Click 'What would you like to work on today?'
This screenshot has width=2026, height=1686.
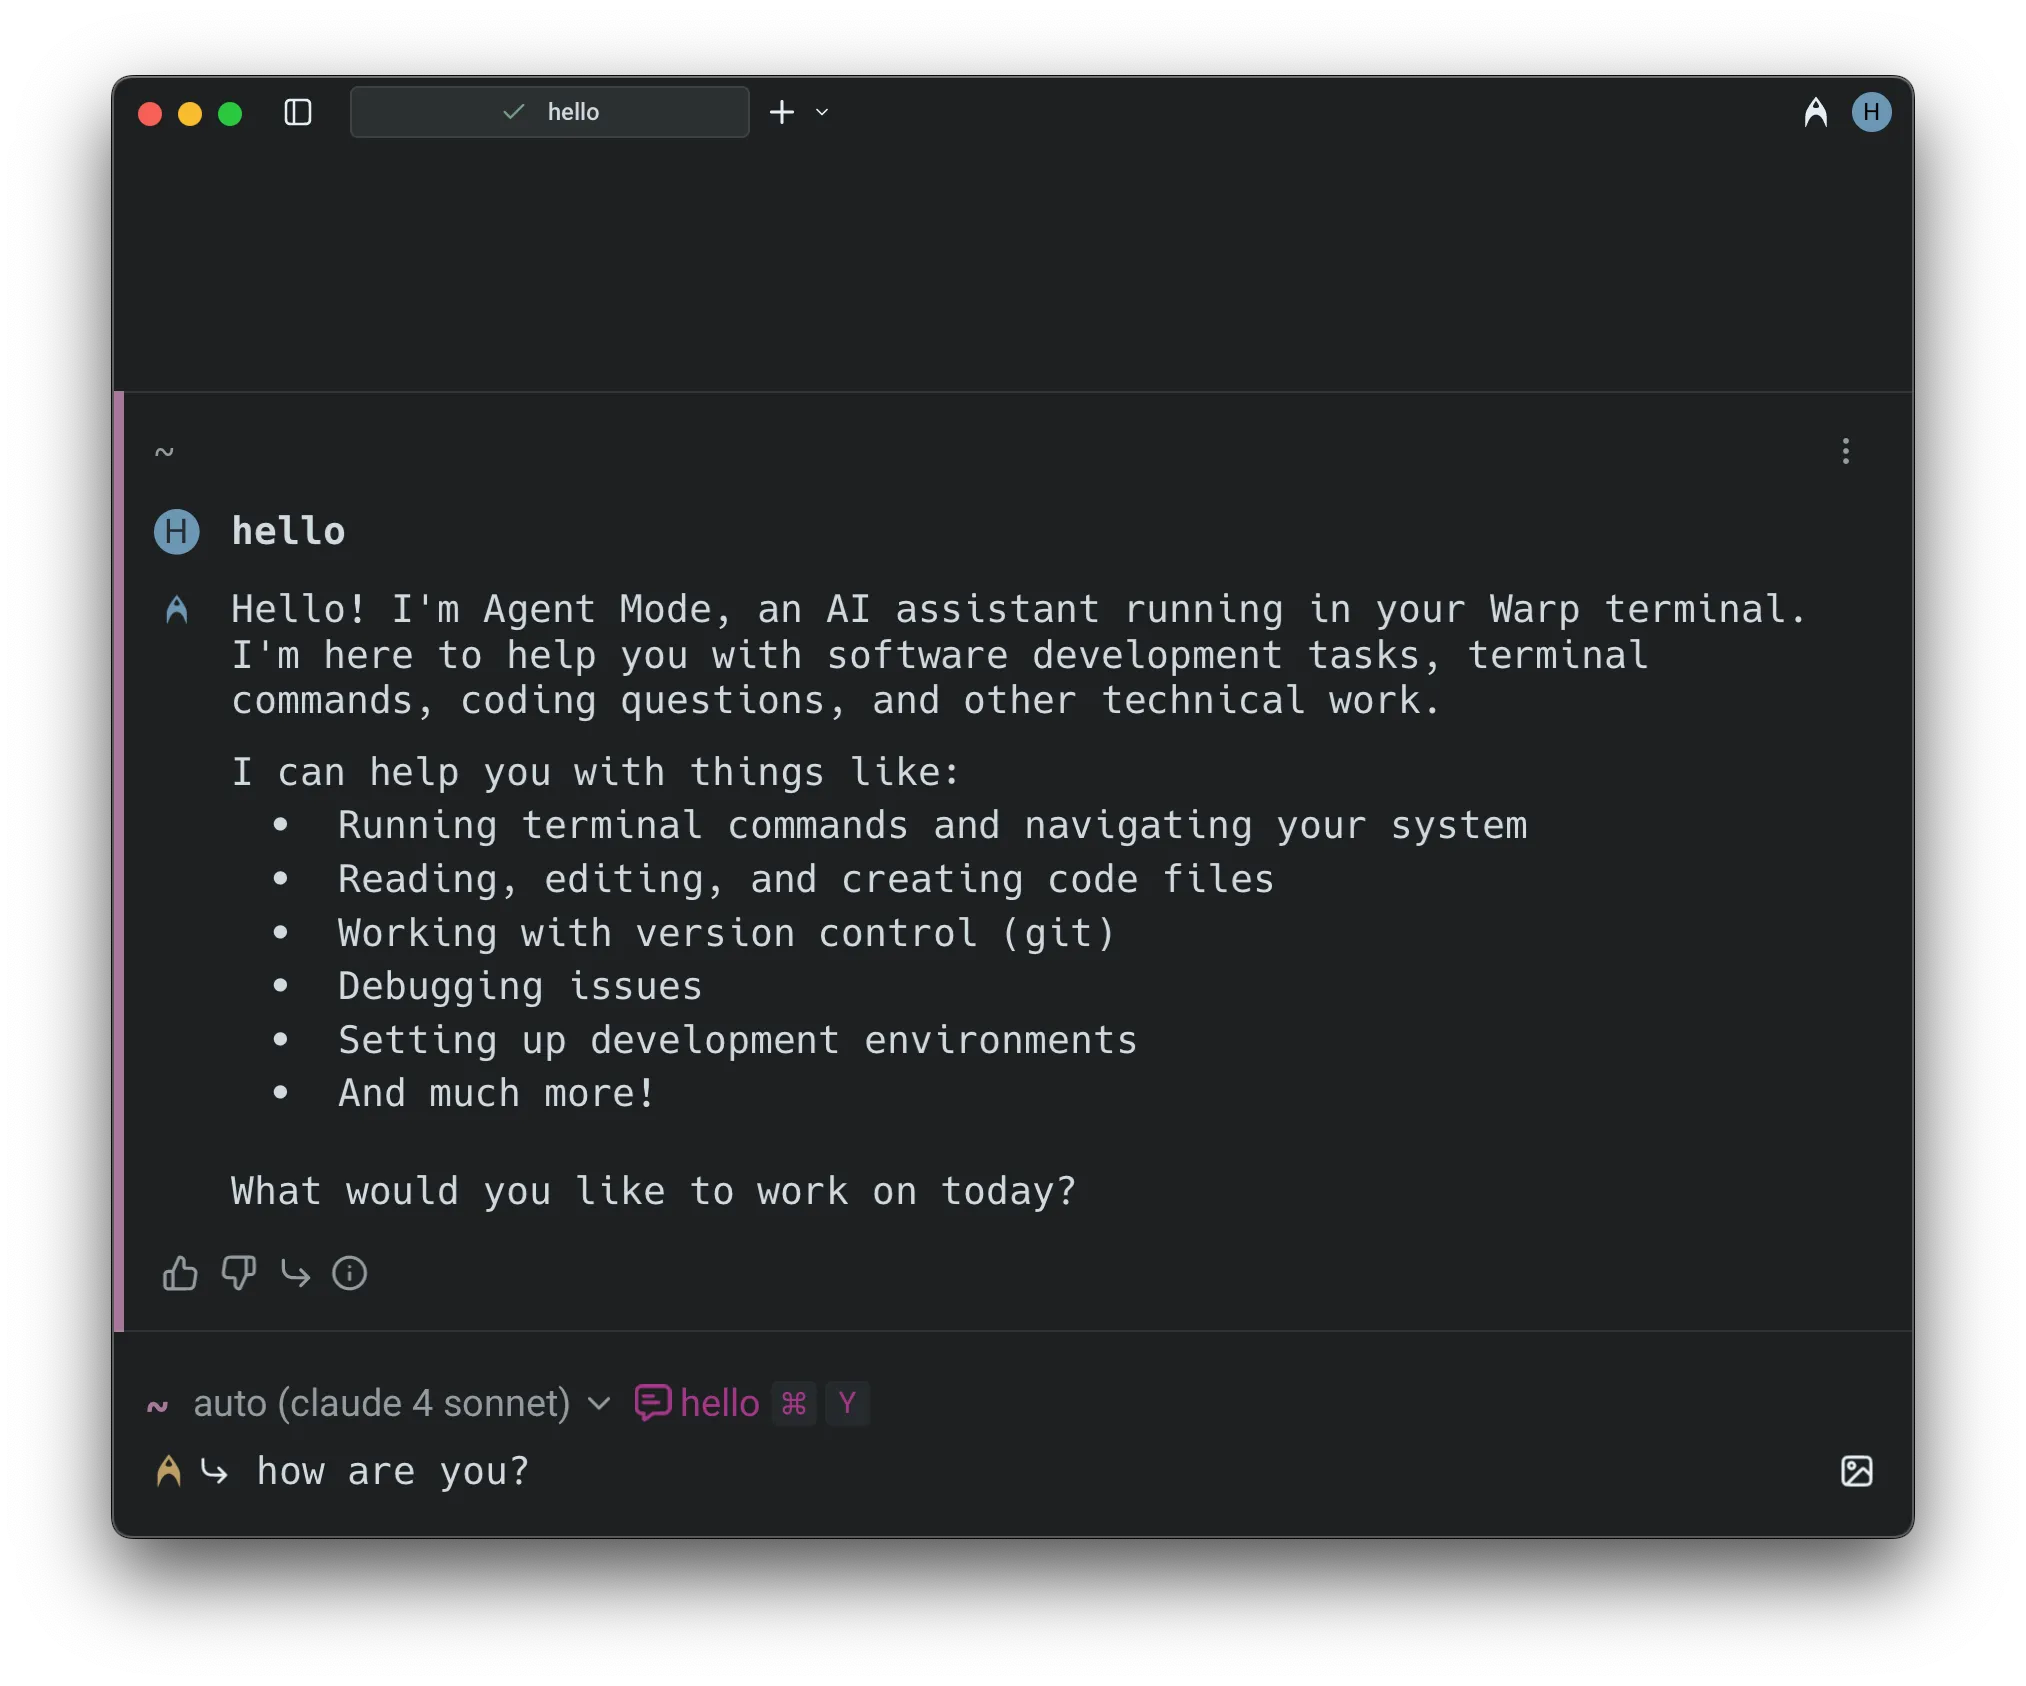tap(653, 1191)
